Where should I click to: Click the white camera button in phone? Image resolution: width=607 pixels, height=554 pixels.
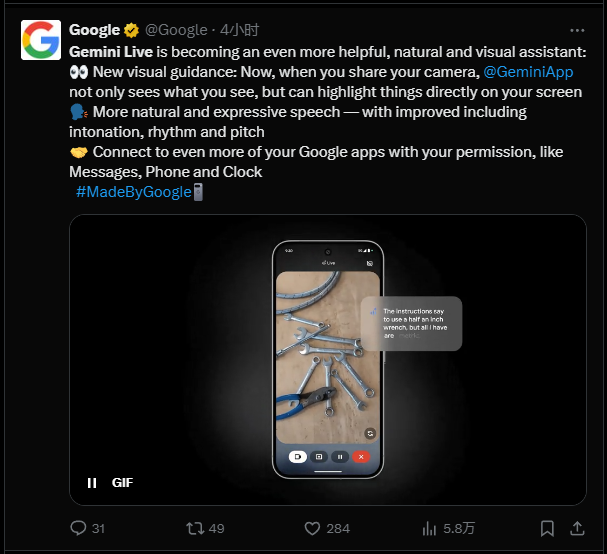(297, 456)
